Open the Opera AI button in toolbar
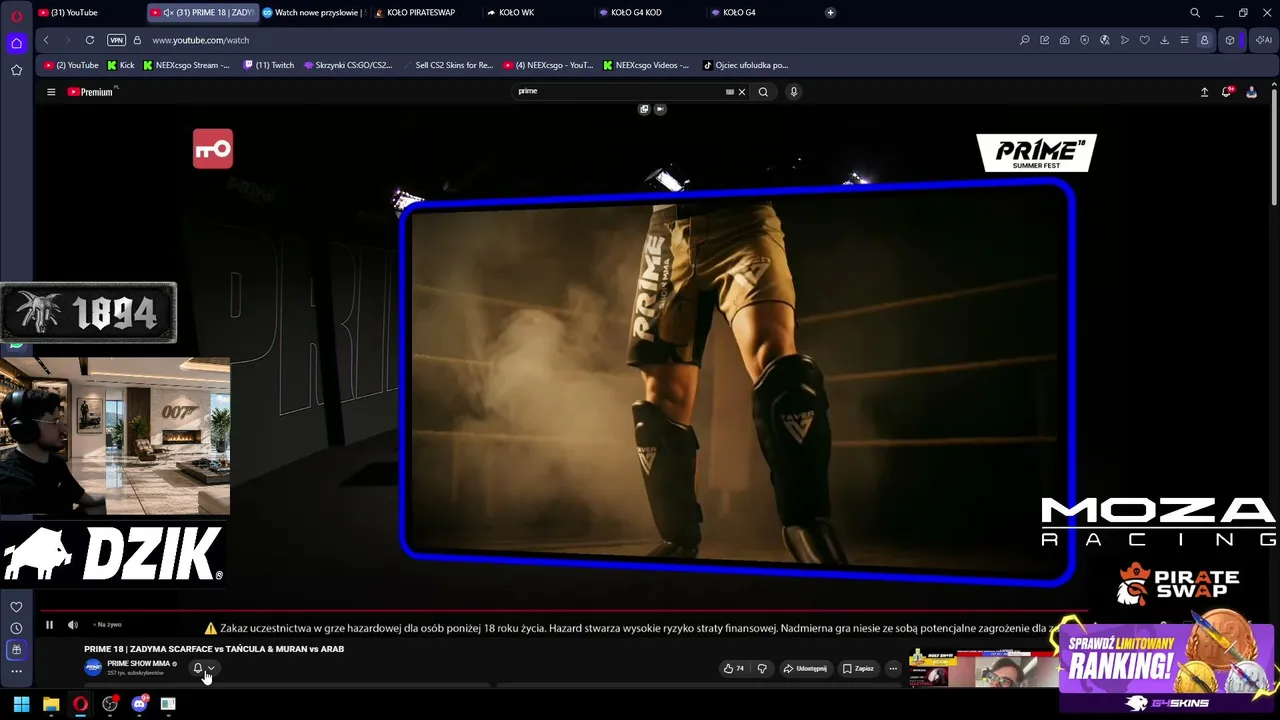The width and height of the screenshot is (1280, 720). pyautogui.click(x=1263, y=40)
